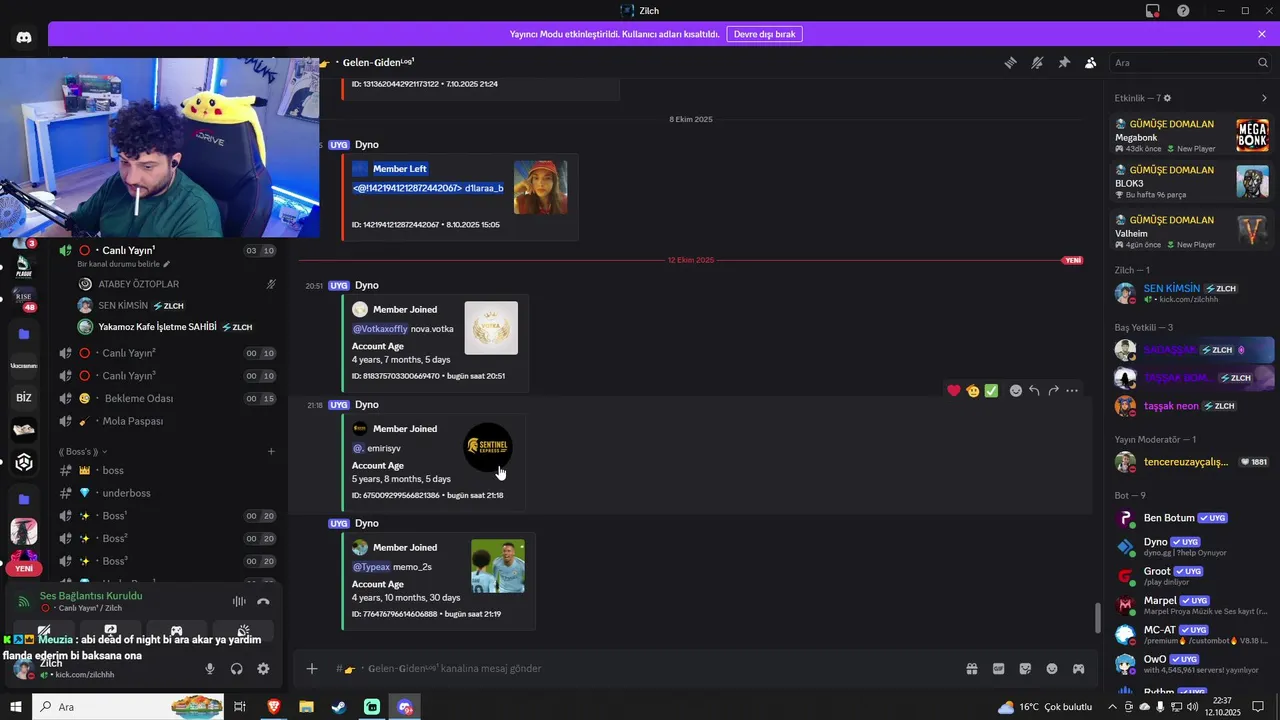
Task: Open Steam from the taskbar
Action: pyautogui.click(x=339, y=707)
